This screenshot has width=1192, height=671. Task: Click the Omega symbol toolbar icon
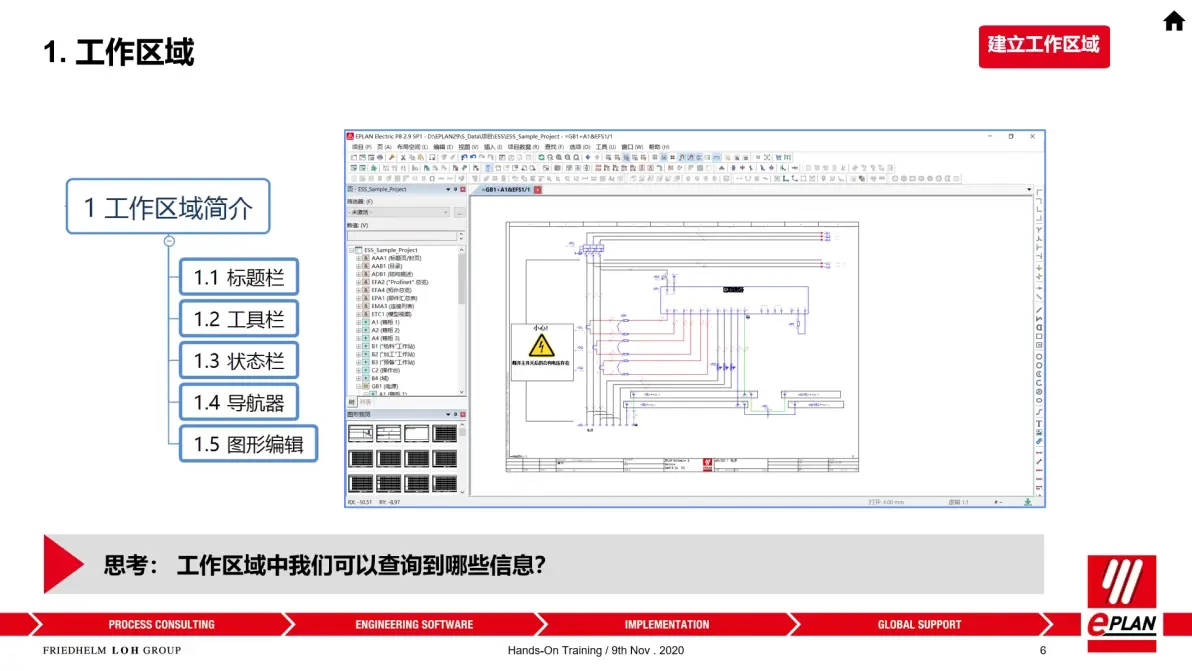click(x=432, y=179)
